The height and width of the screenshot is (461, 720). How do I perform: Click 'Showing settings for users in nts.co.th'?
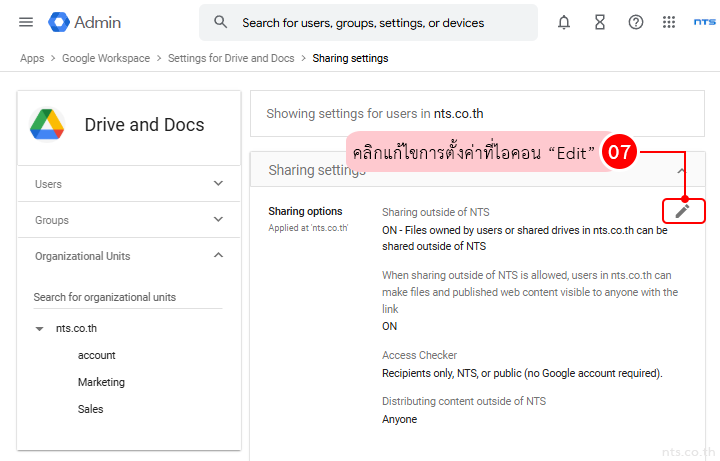click(x=375, y=113)
